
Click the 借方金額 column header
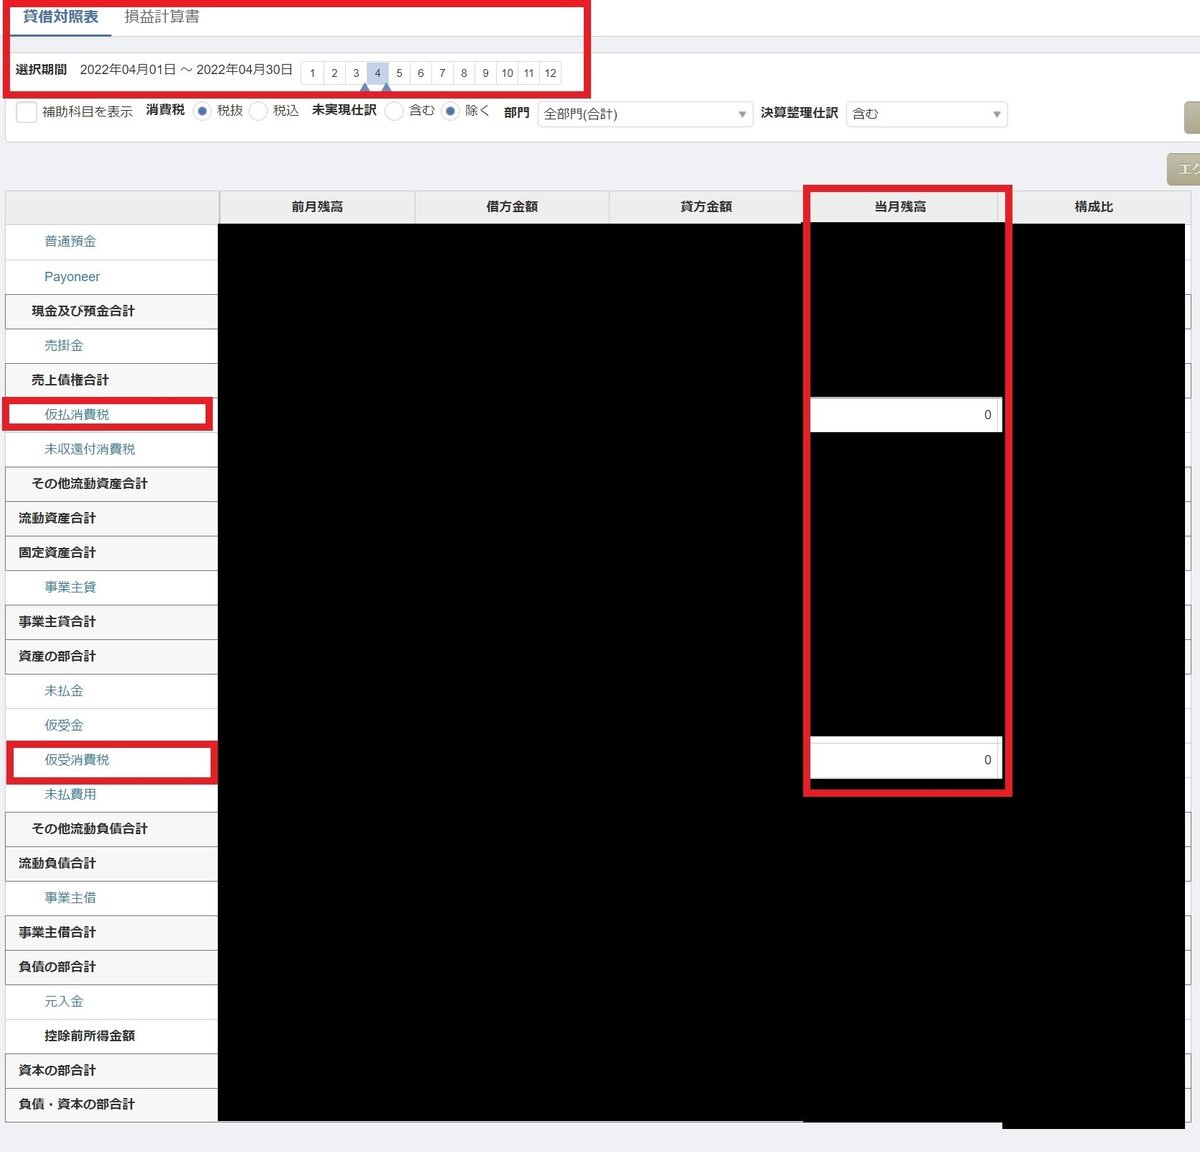(x=512, y=207)
